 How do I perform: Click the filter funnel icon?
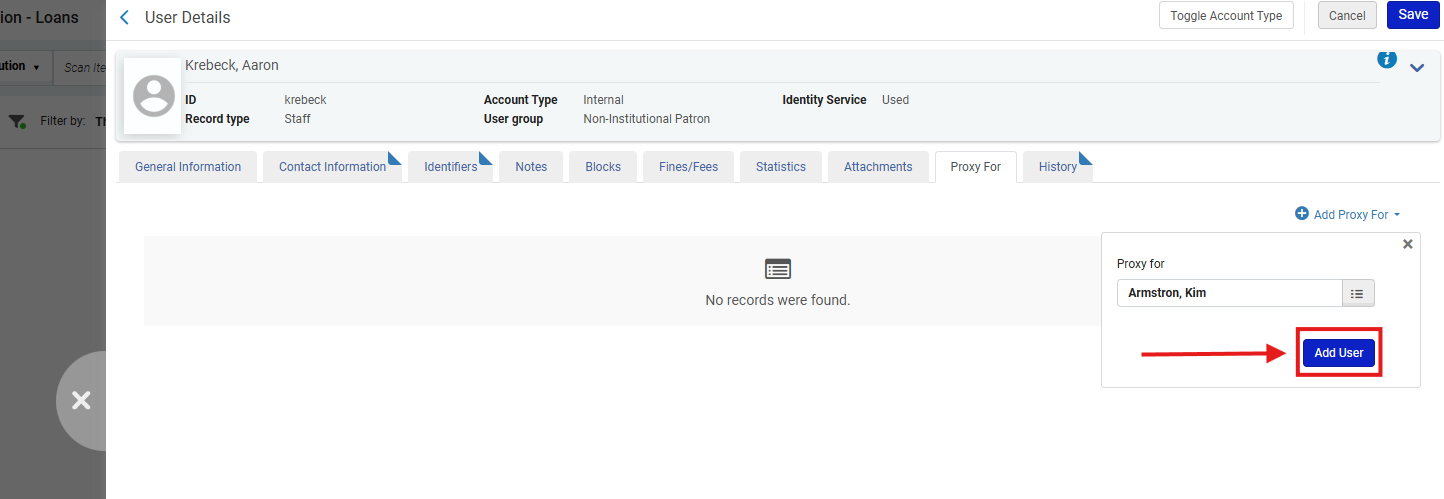(17, 121)
